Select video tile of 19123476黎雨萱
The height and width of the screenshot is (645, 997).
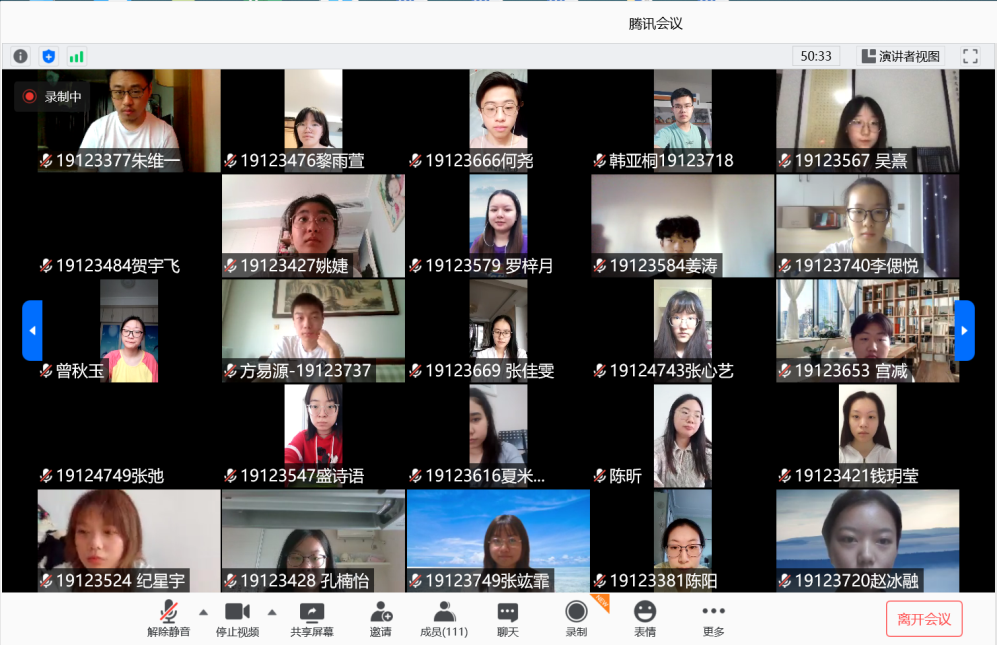click(x=313, y=120)
